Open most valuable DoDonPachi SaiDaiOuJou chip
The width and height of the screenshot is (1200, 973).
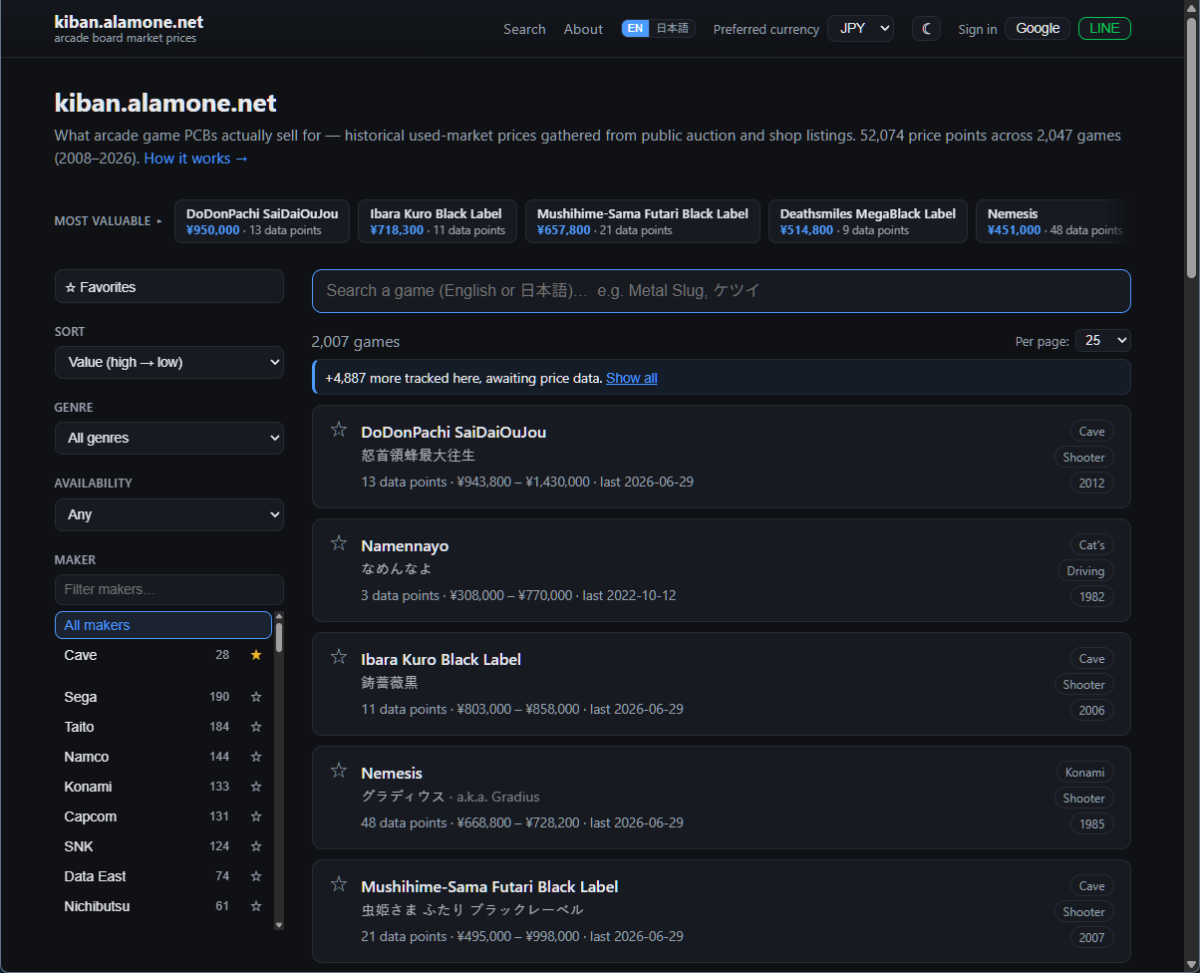click(x=262, y=221)
